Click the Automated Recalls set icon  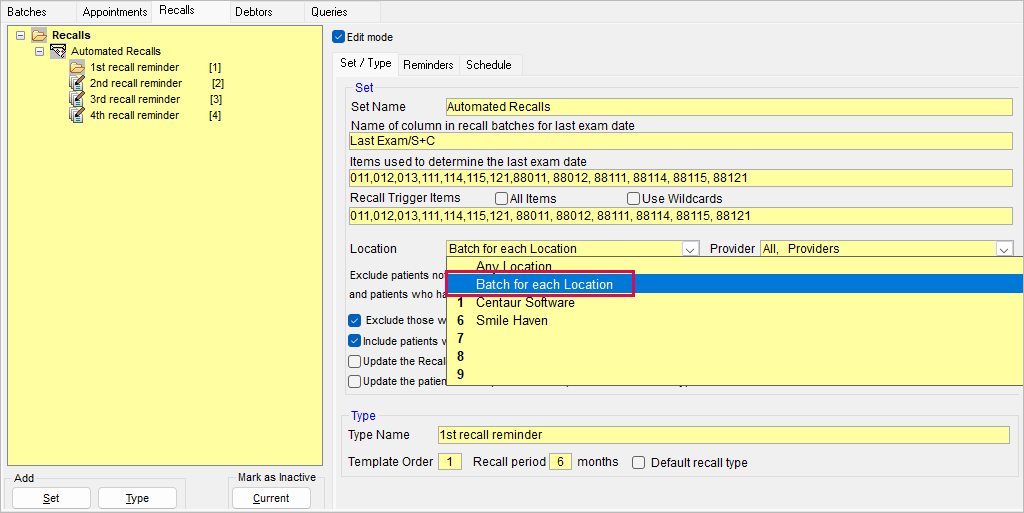pos(58,51)
